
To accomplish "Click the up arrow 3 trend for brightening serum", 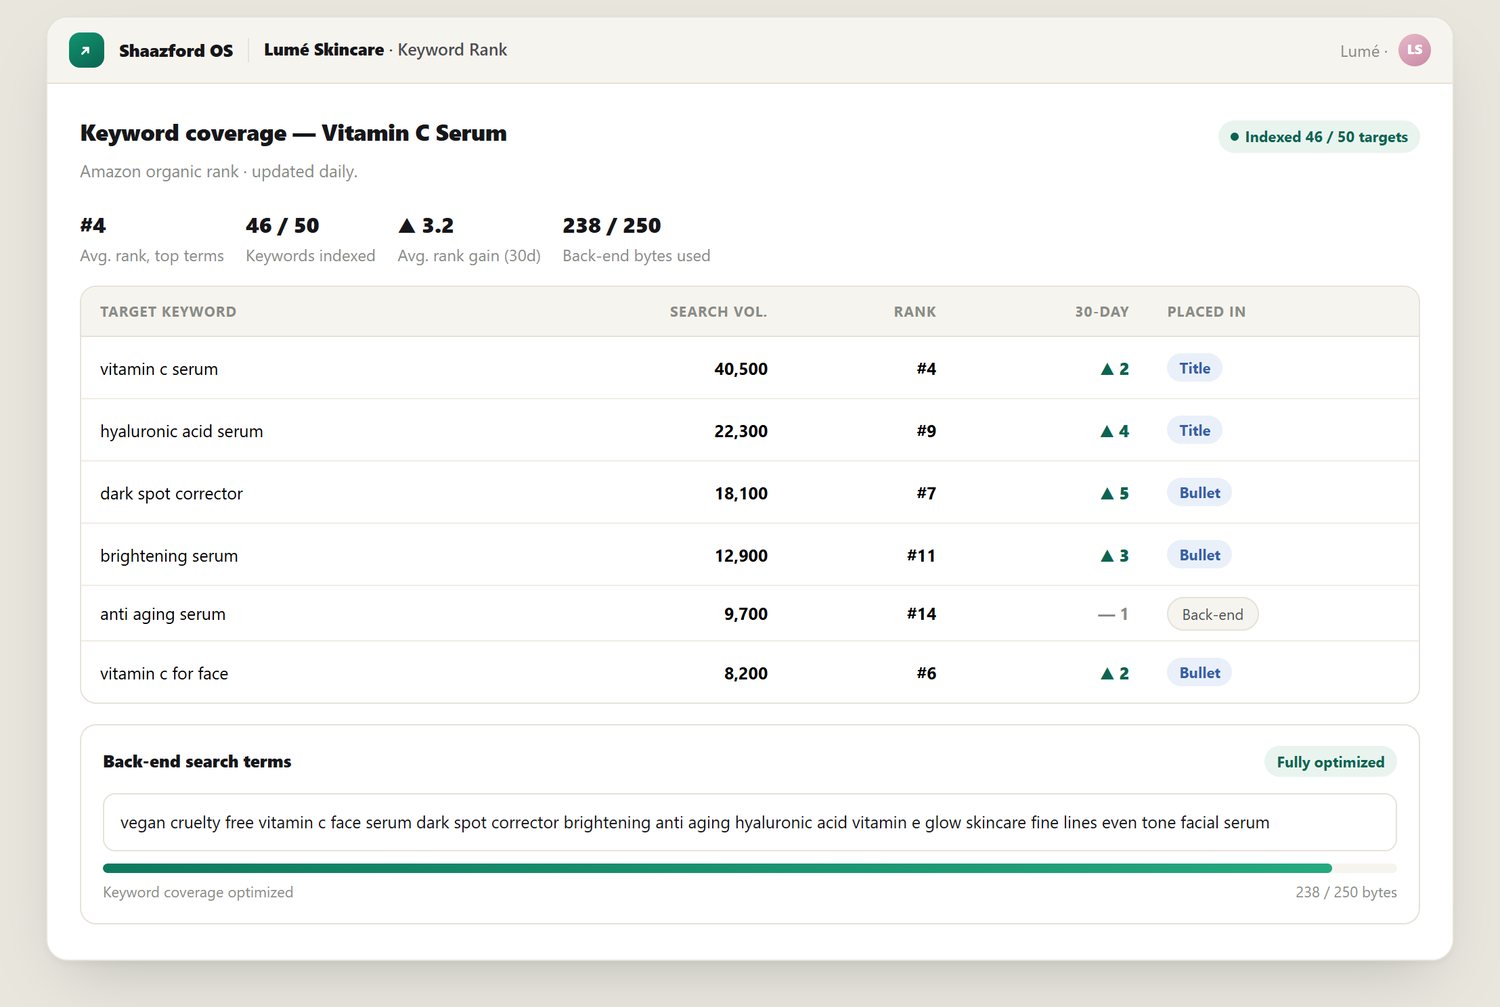I will pyautogui.click(x=1114, y=555).
